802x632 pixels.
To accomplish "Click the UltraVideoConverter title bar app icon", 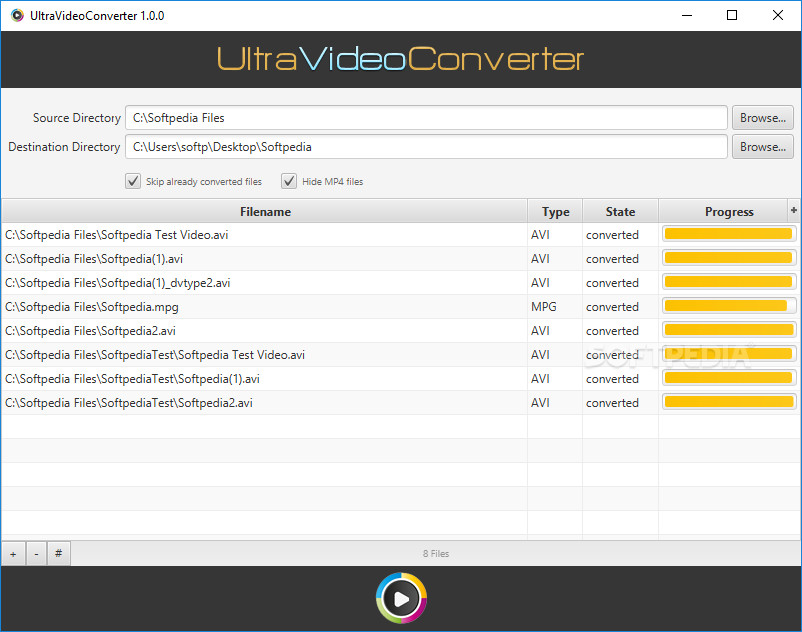I will point(17,15).
